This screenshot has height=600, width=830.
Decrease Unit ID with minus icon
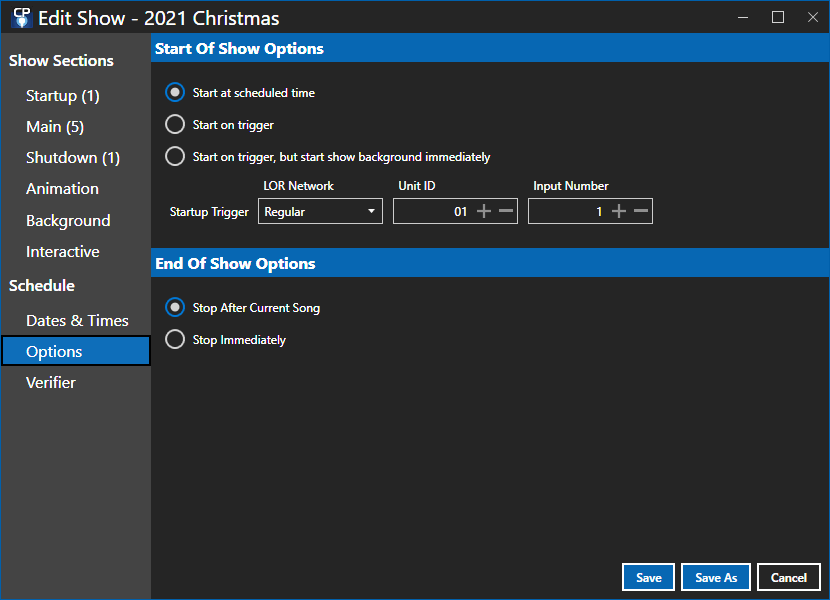coord(506,211)
